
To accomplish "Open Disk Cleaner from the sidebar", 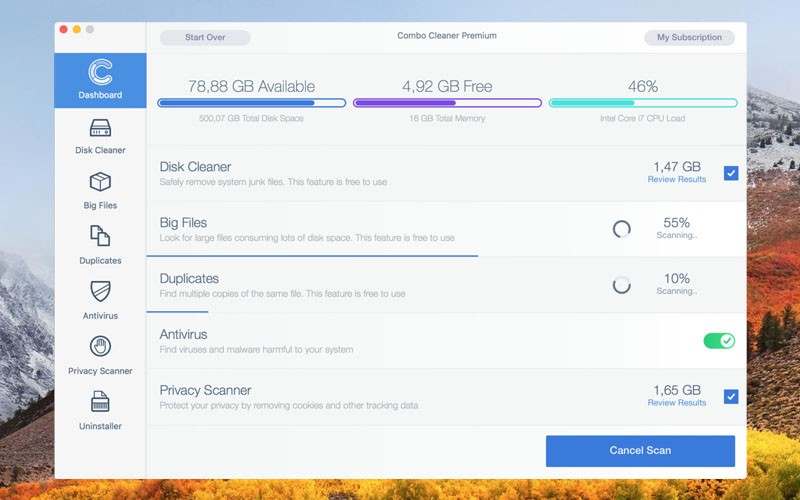I will tap(100, 137).
